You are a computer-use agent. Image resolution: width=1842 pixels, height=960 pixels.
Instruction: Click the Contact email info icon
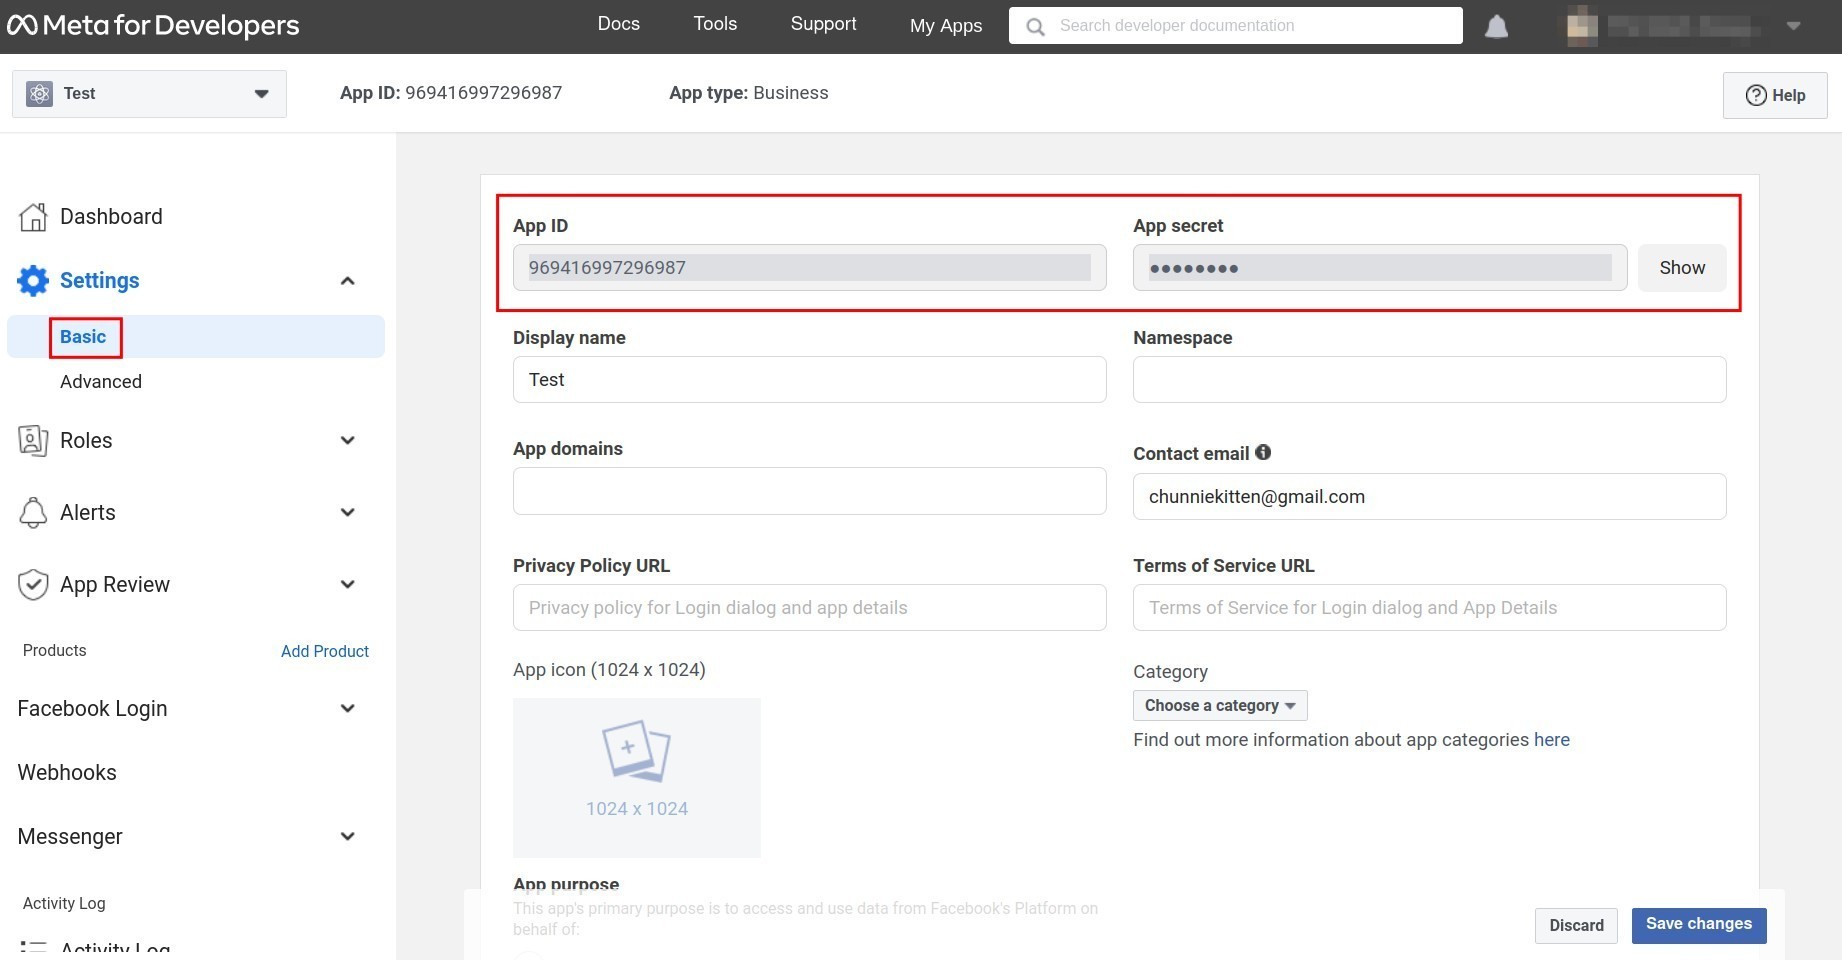tap(1263, 452)
